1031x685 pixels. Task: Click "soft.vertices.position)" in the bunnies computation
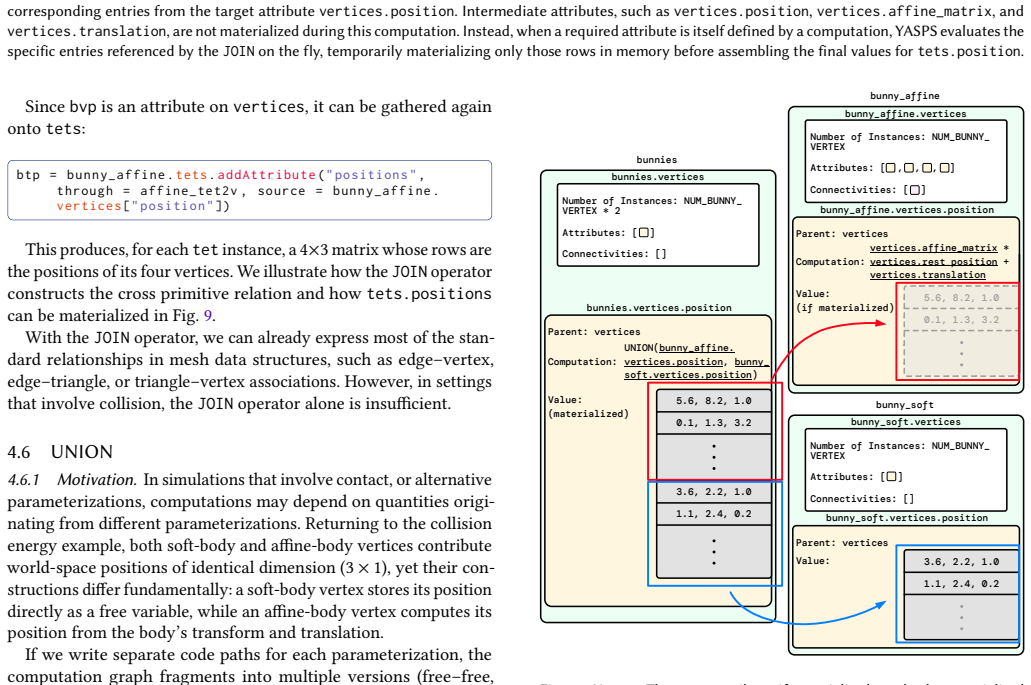click(690, 375)
